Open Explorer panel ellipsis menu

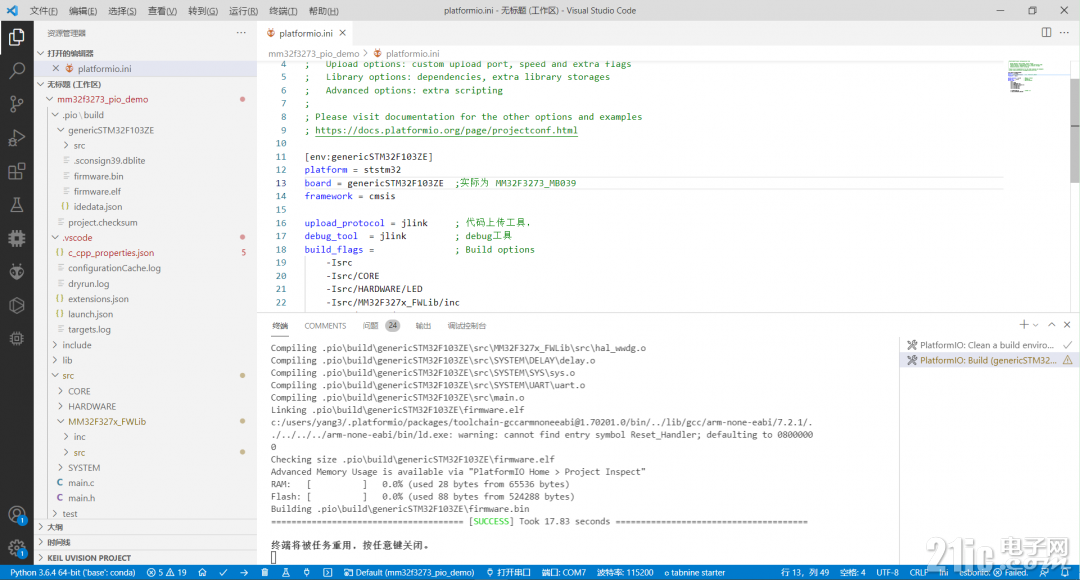[241, 32]
